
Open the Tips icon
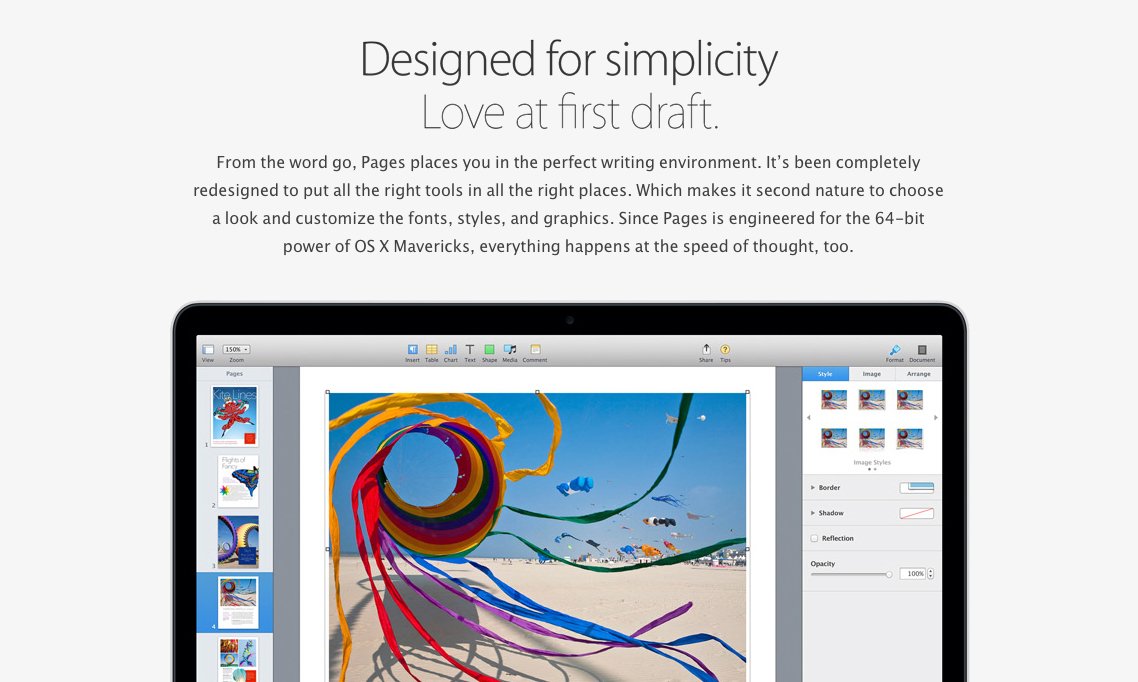click(x=724, y=347)
